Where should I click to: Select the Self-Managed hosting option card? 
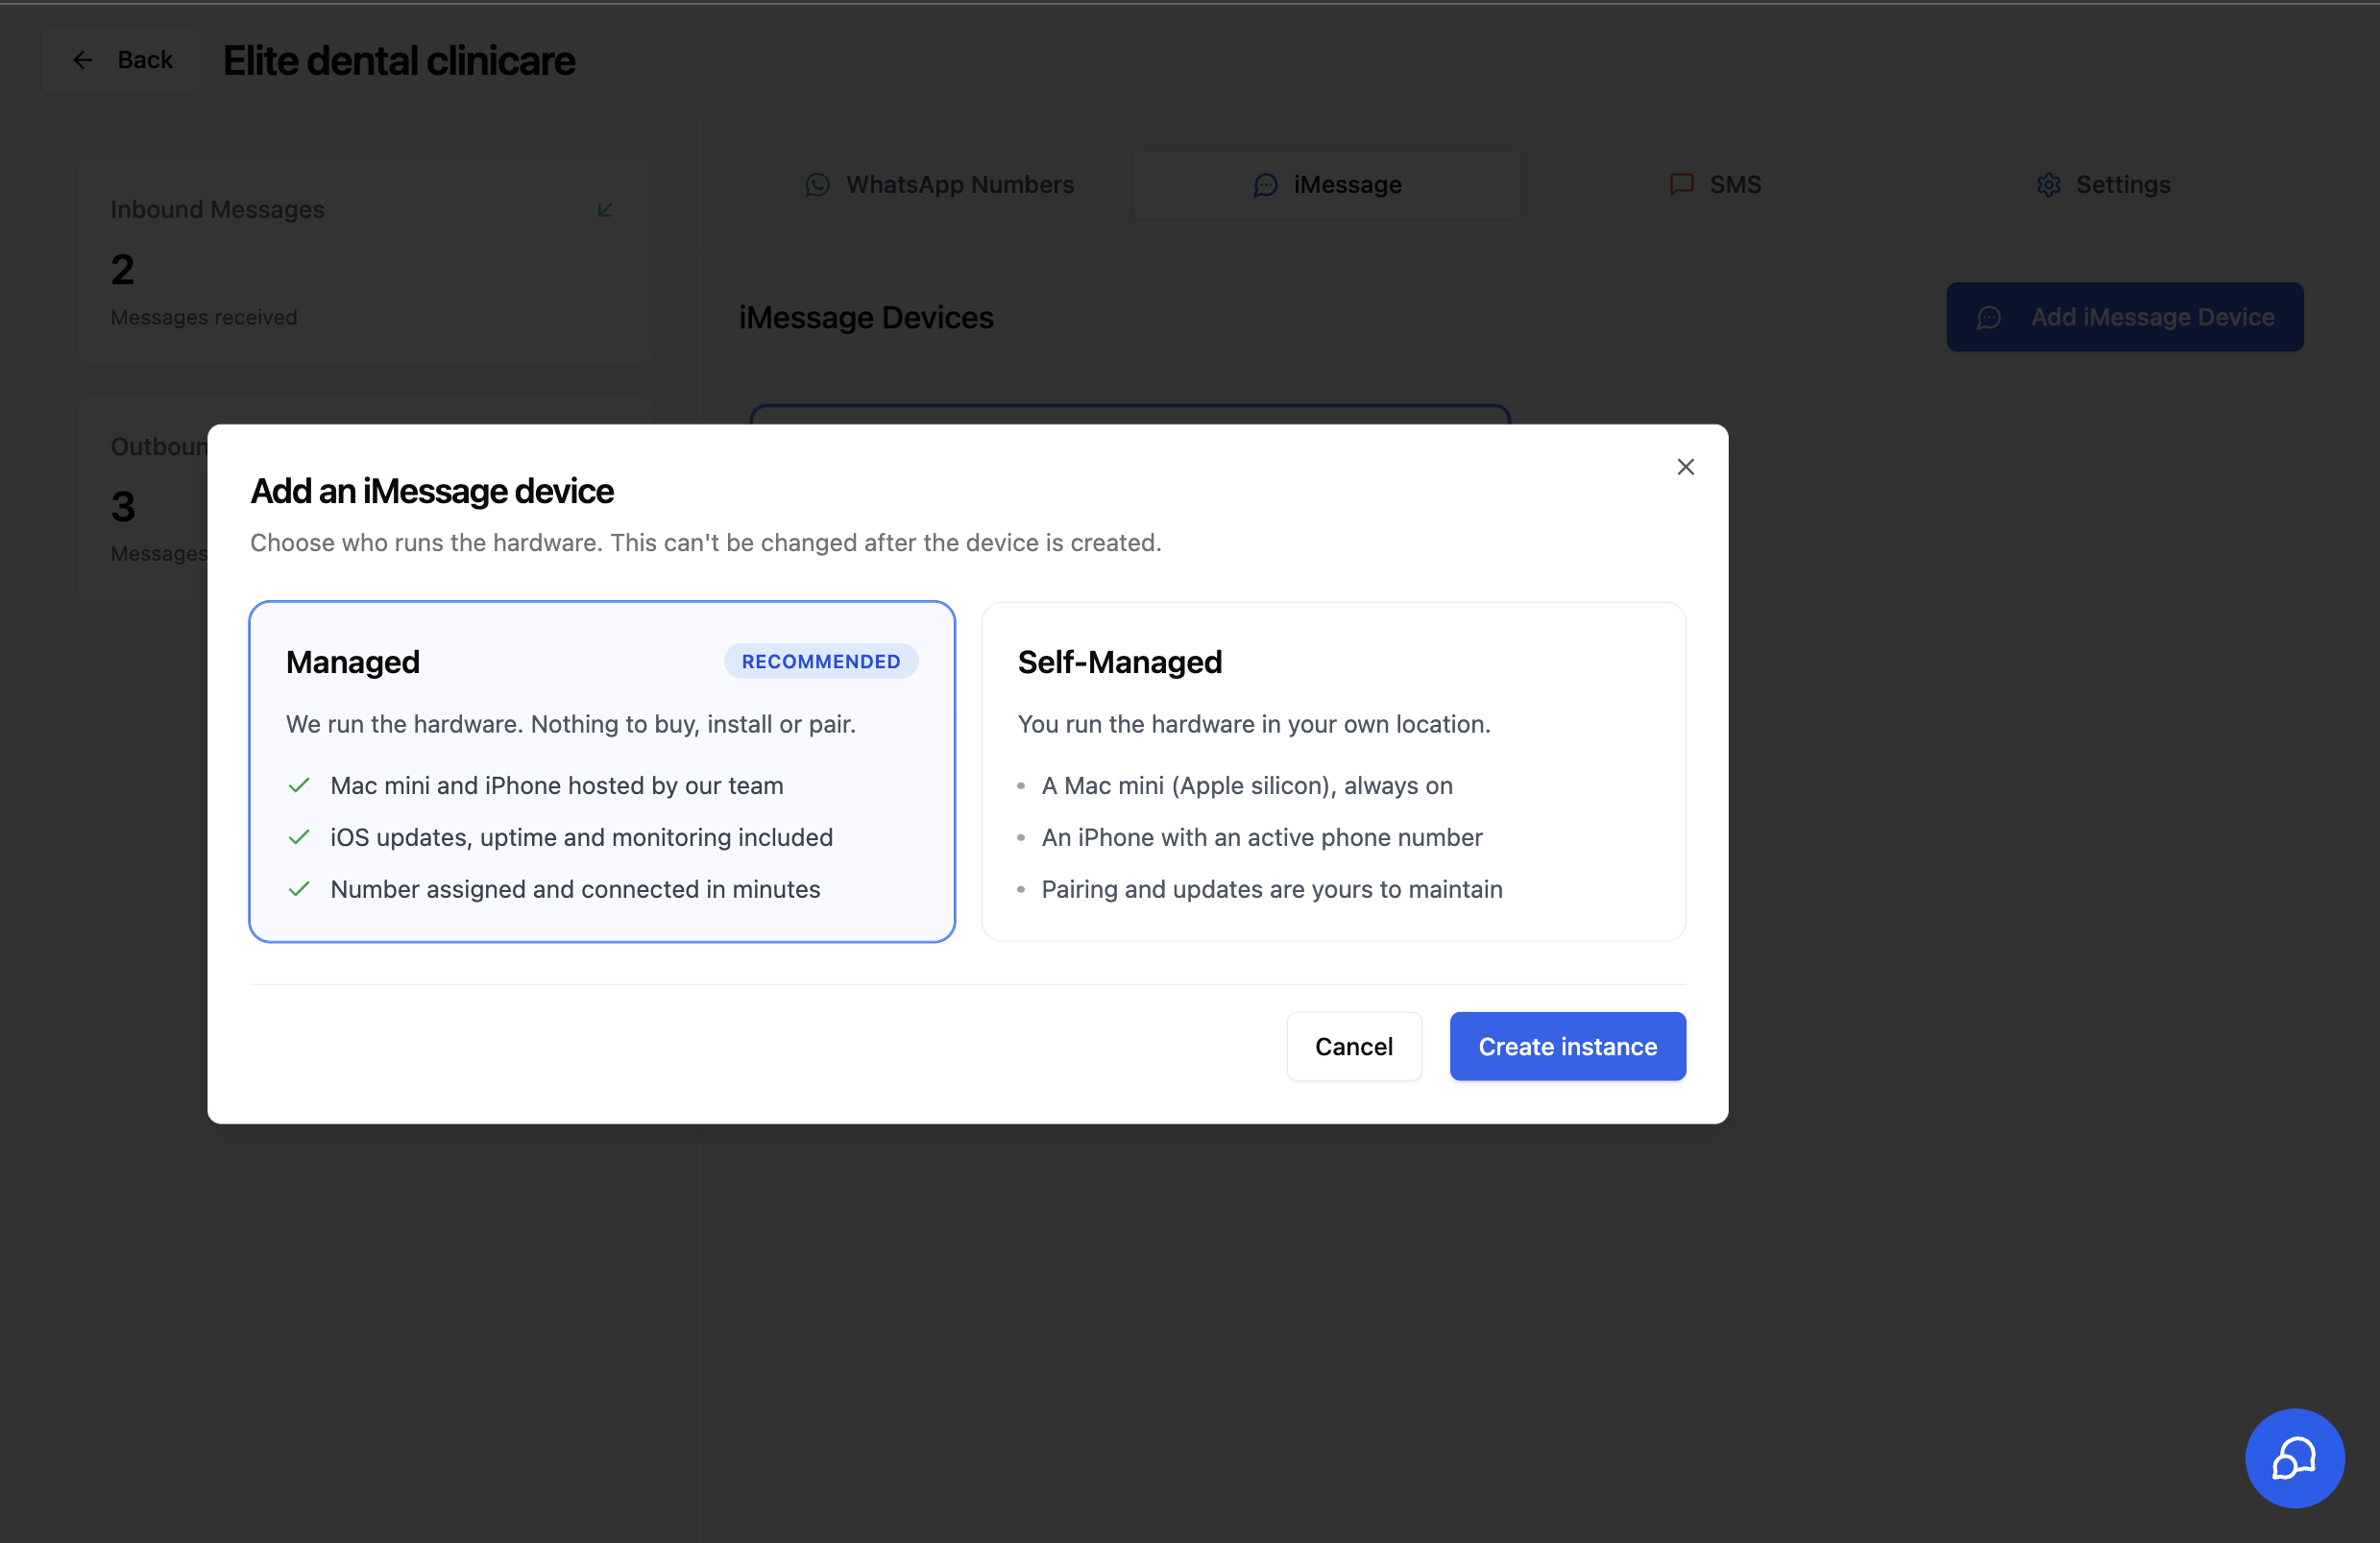pos(1333,771)
